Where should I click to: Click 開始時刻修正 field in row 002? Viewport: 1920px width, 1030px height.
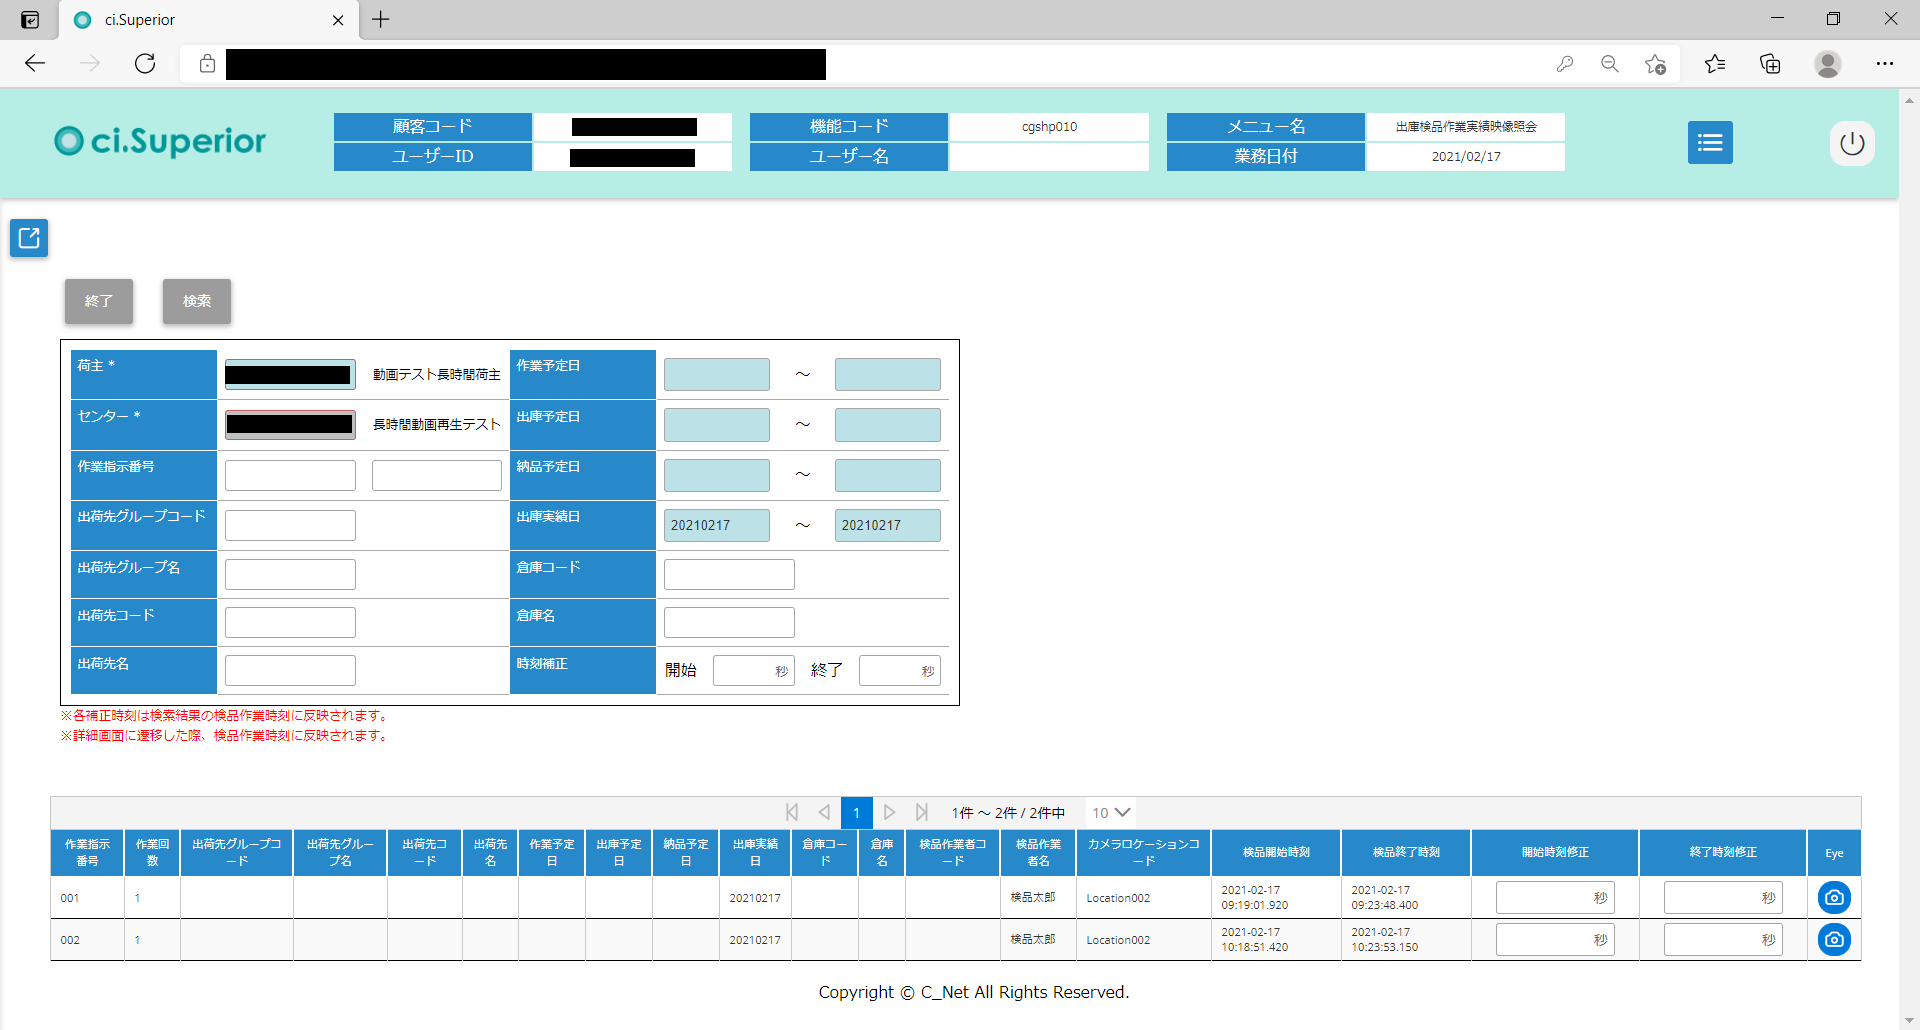[1555, 940]
